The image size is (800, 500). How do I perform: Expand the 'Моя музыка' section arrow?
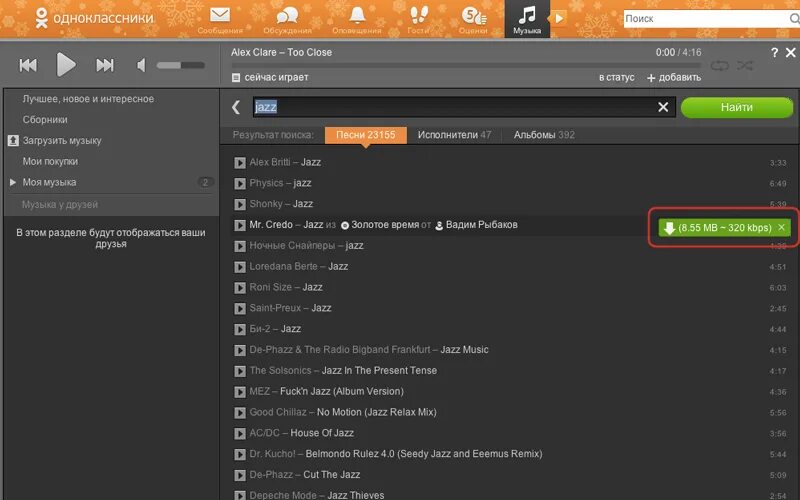click(x=13, y=182)
